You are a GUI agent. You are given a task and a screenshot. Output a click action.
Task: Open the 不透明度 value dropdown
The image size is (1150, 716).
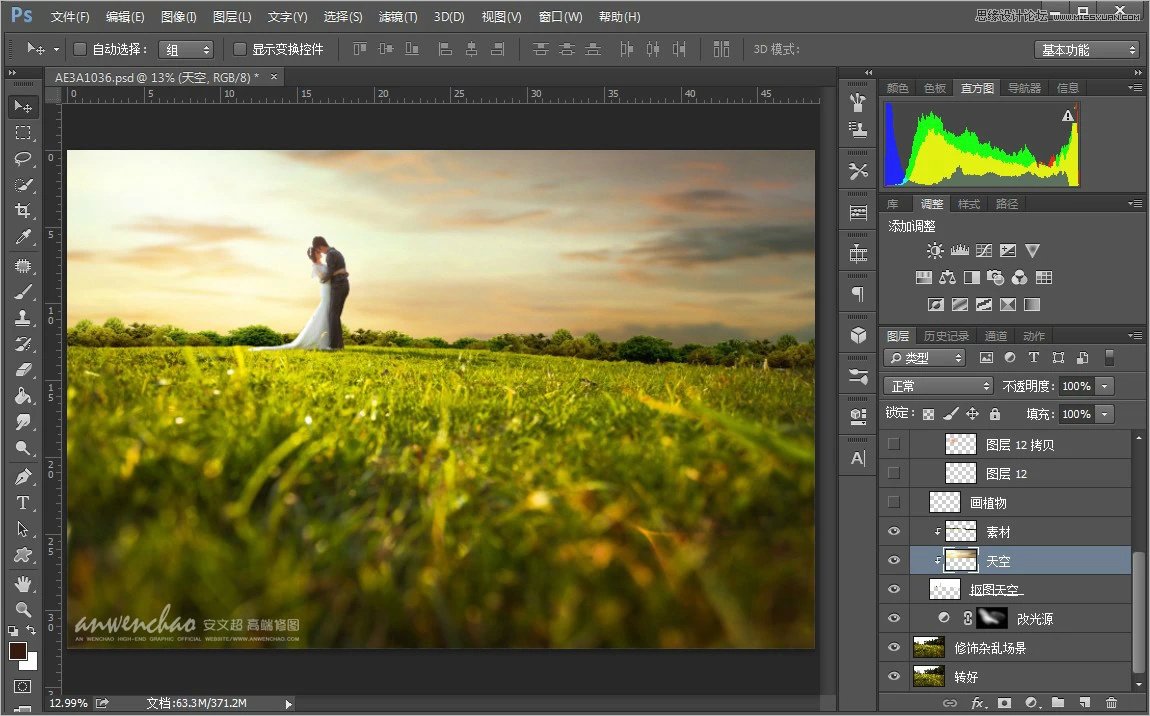(x=1104, y=385)
